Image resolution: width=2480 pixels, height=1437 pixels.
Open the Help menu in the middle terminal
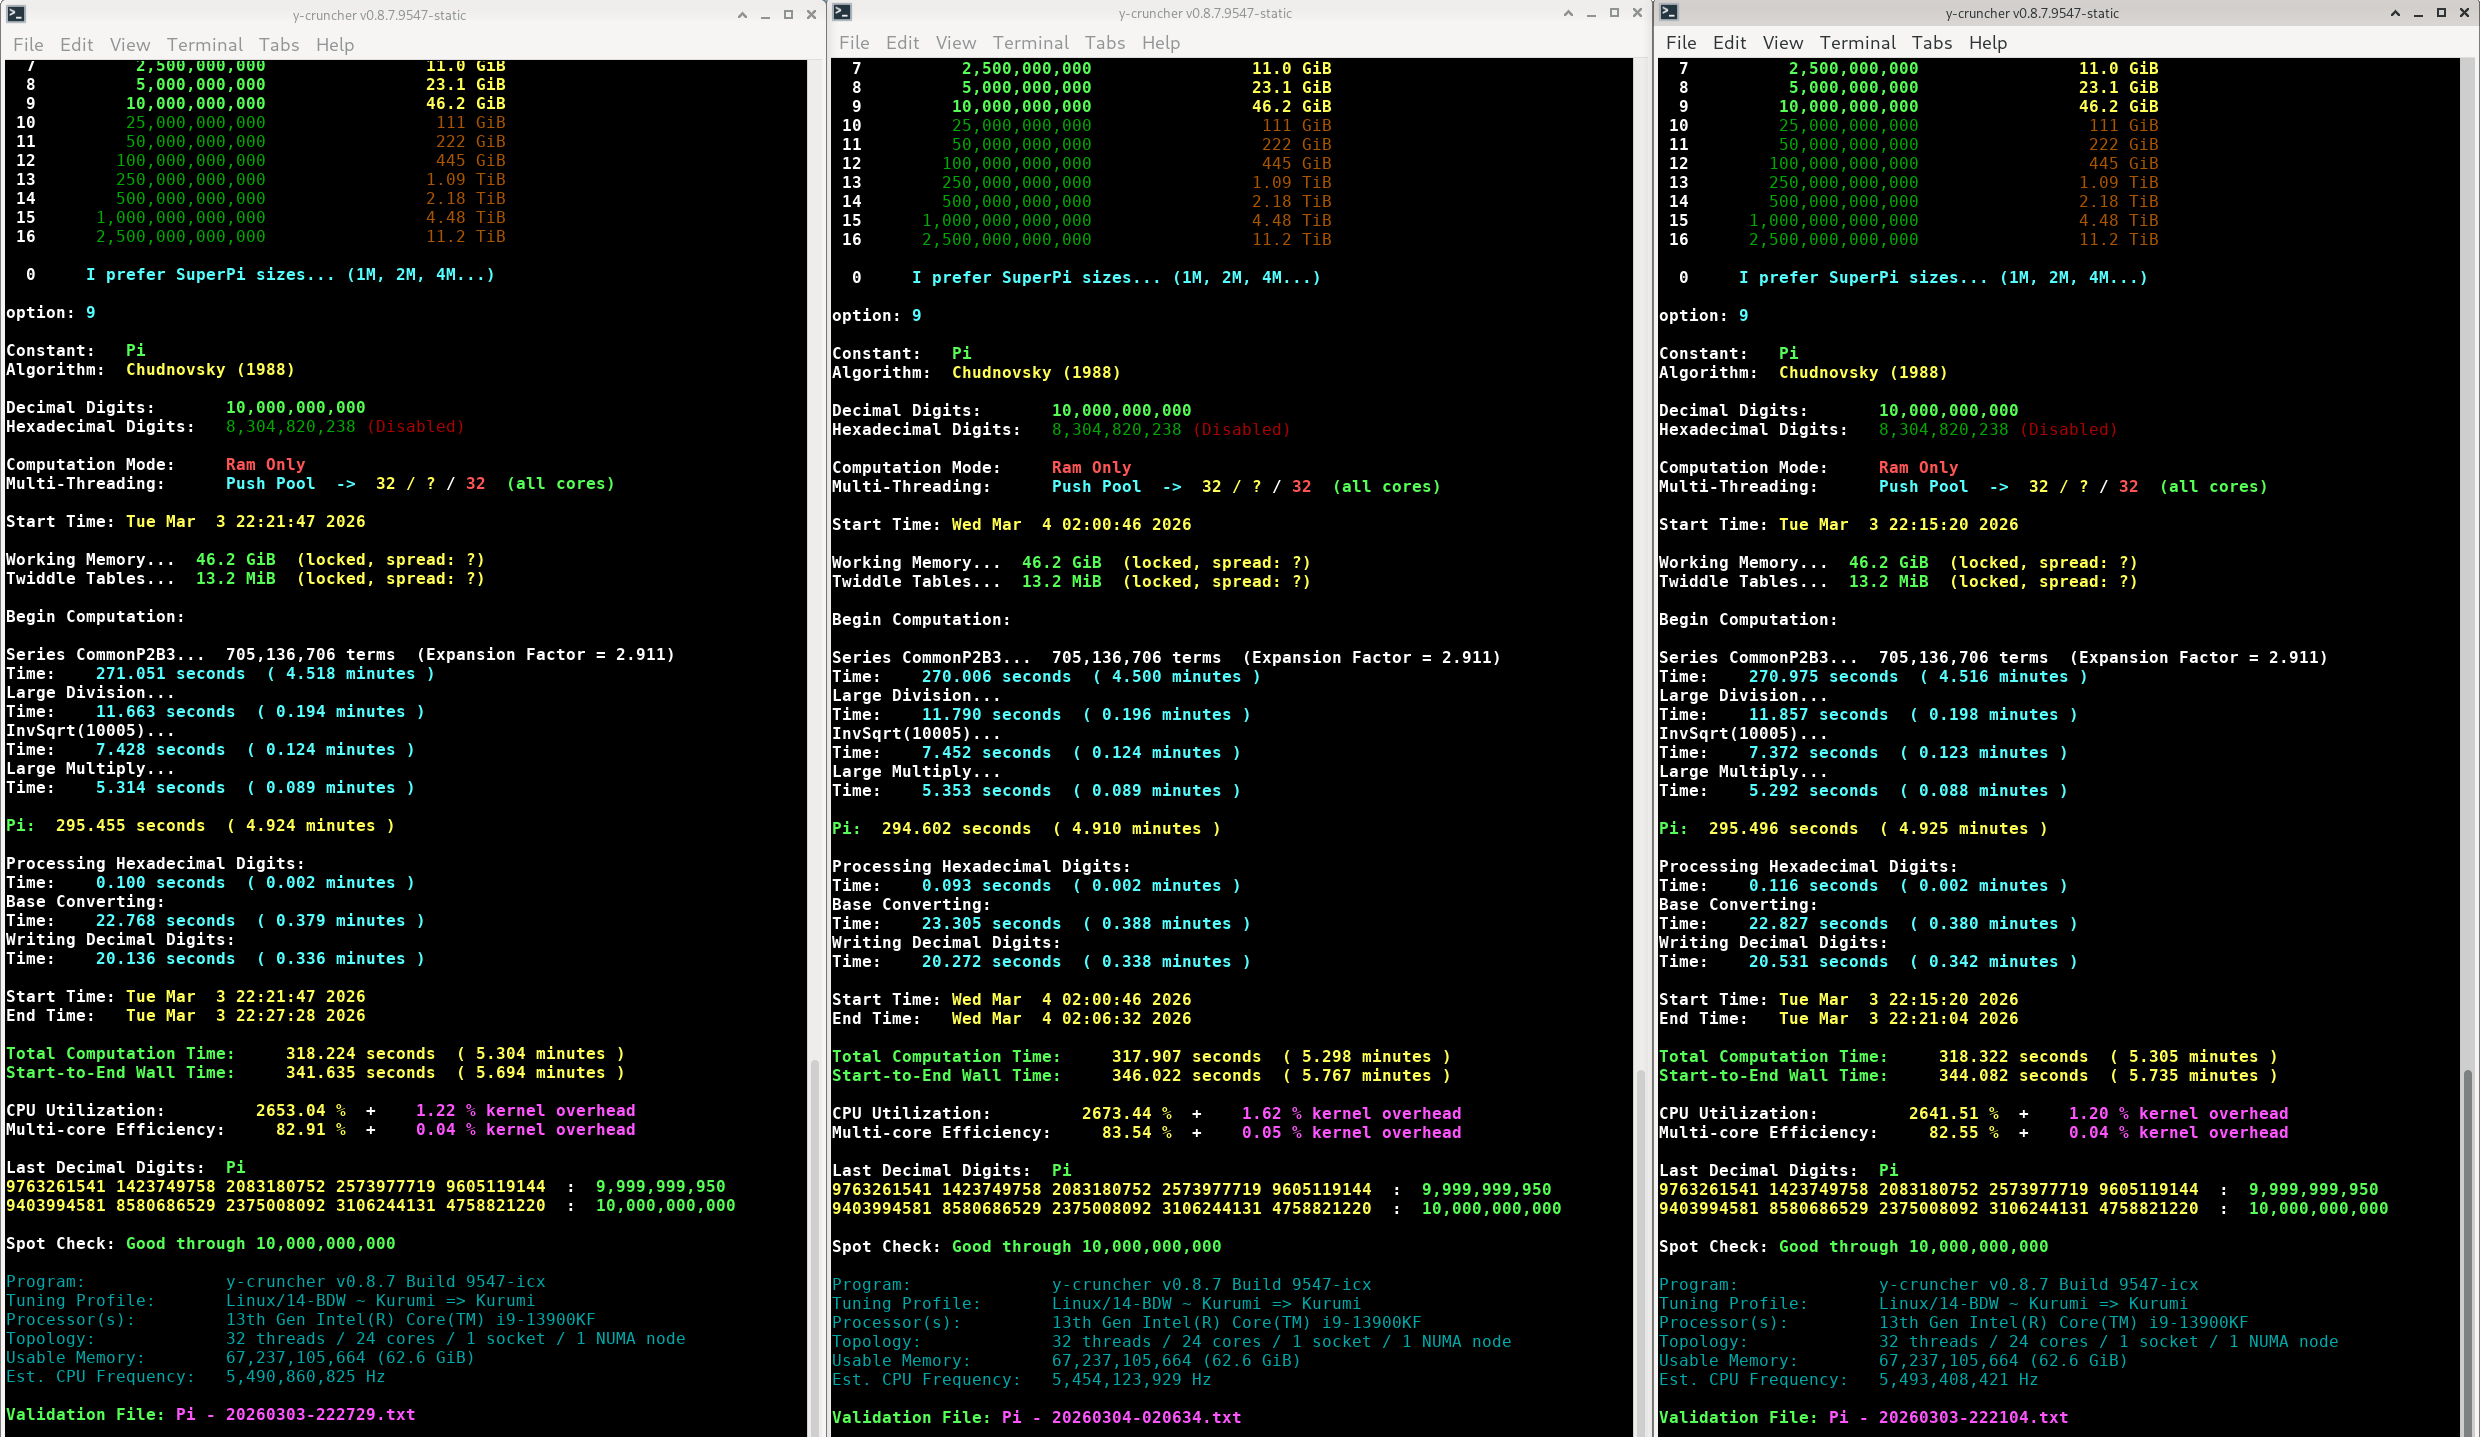(x=1160, y=43)
